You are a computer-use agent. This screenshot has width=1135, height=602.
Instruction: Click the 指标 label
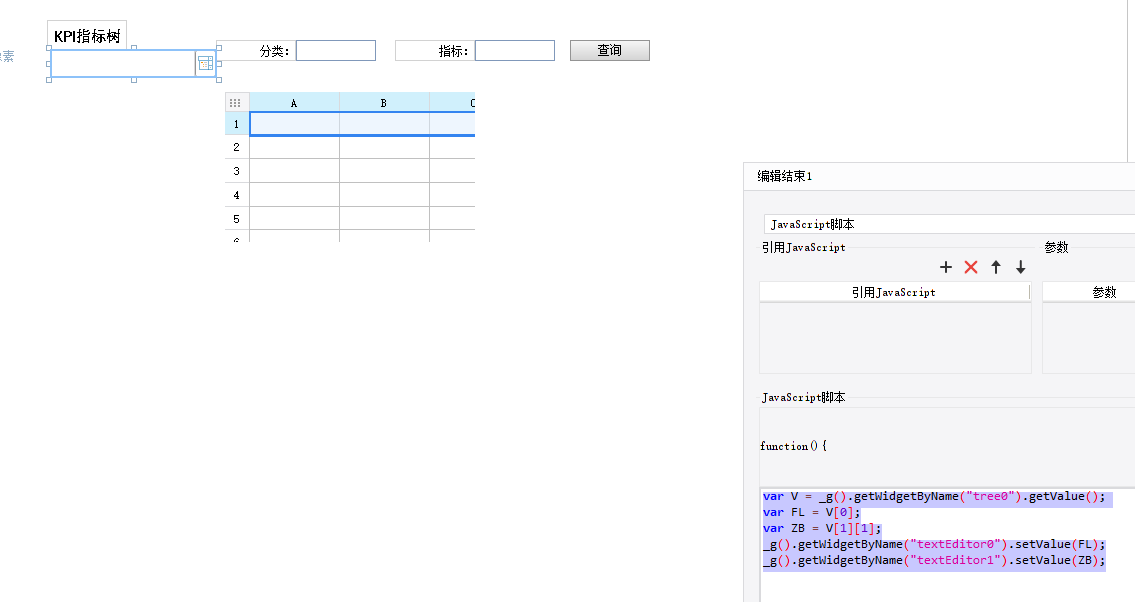(453, 51)
